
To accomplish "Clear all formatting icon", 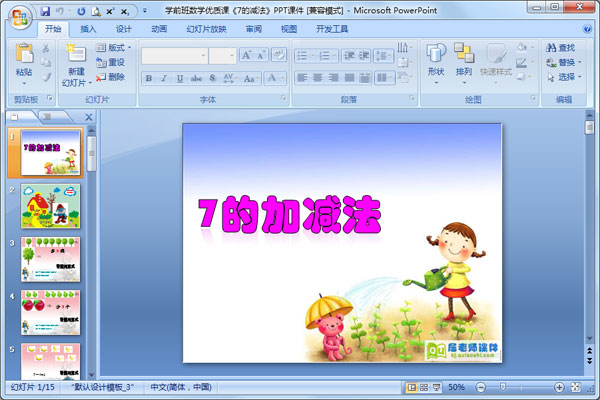I will [x=279, y=55].
